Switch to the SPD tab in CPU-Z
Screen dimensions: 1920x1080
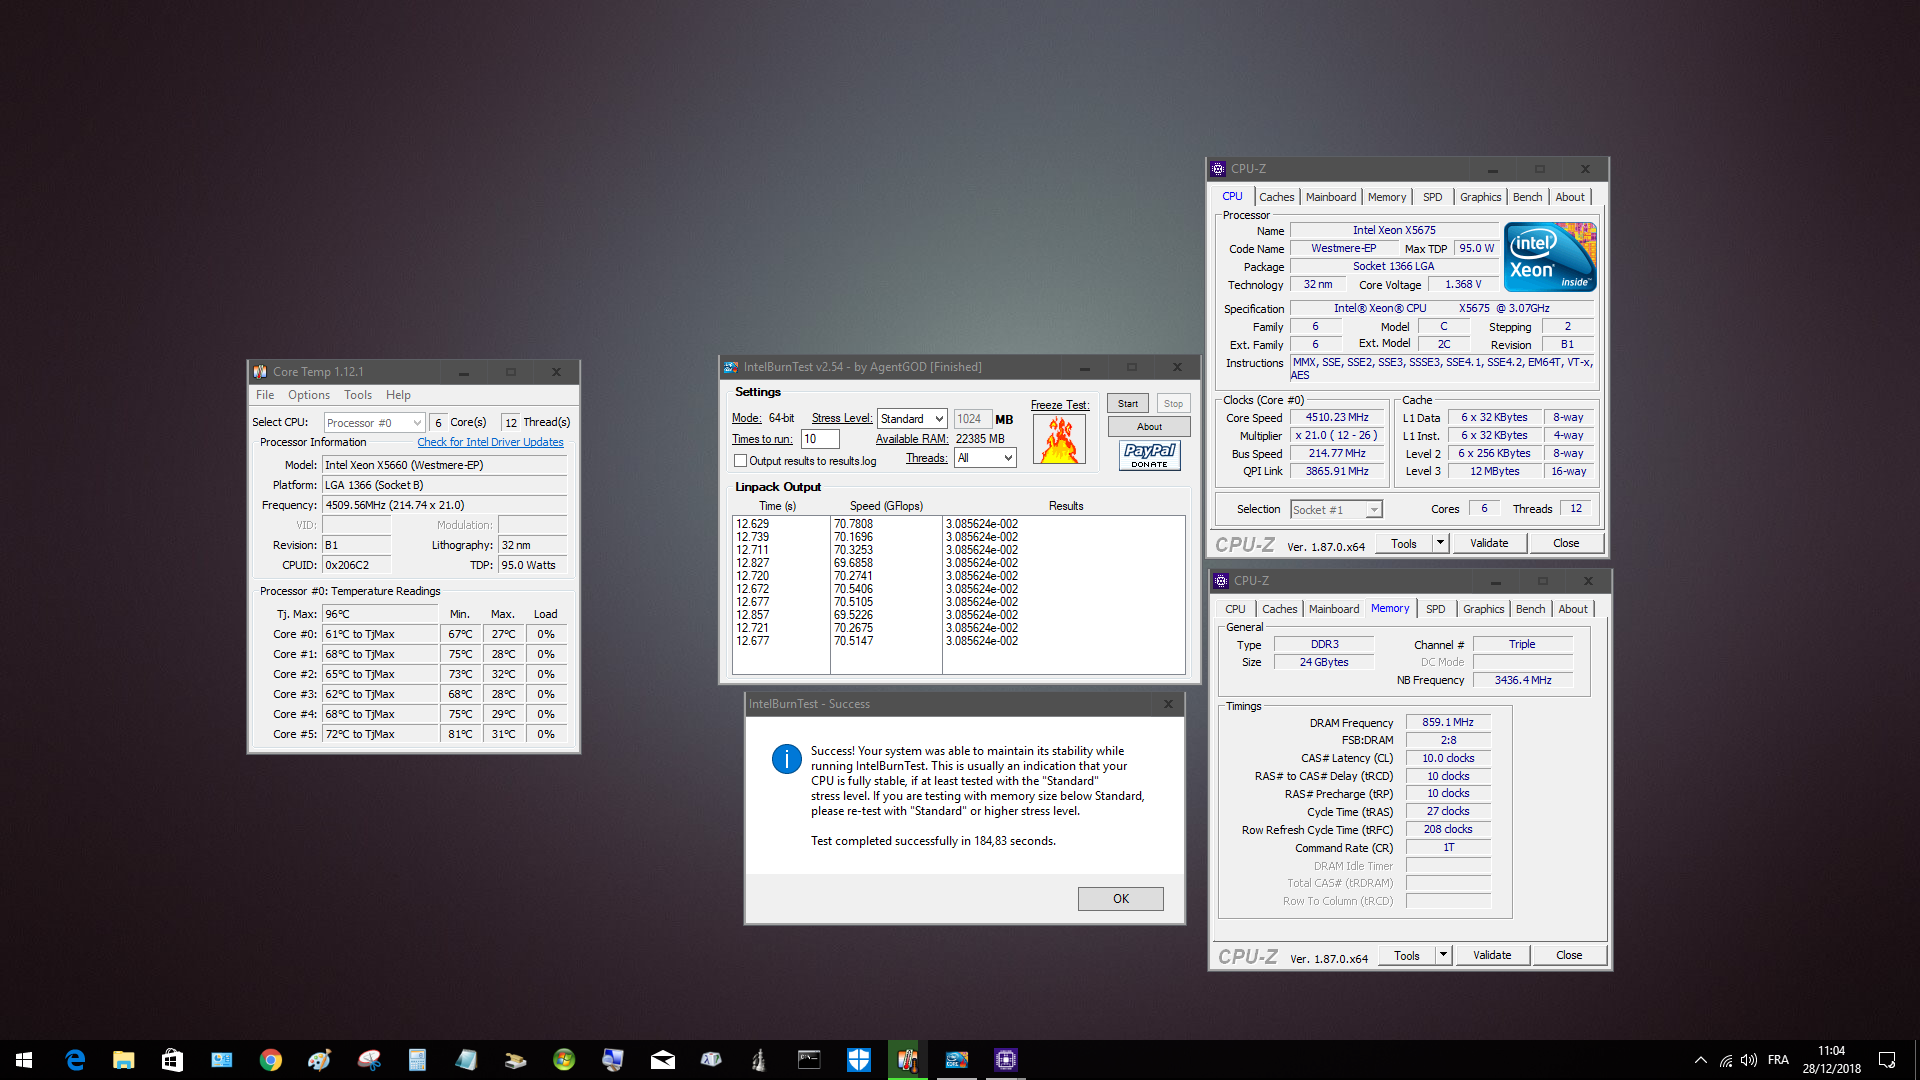[x=1433, y=197]
